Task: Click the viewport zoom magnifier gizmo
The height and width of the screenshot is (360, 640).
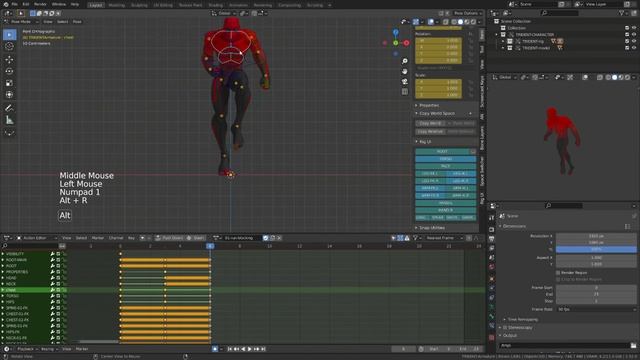Action: coord(404,61)
